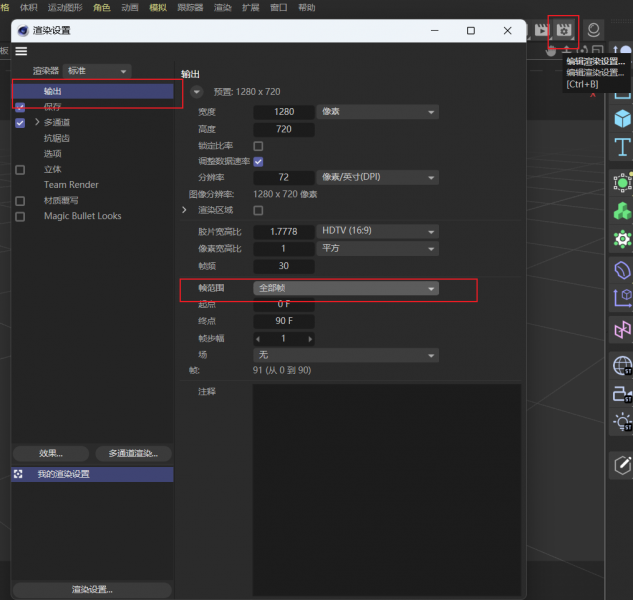The image size is (633, 600).
Task: Open the hamburger menu in render settings dialog
Action: click(21, 51)
